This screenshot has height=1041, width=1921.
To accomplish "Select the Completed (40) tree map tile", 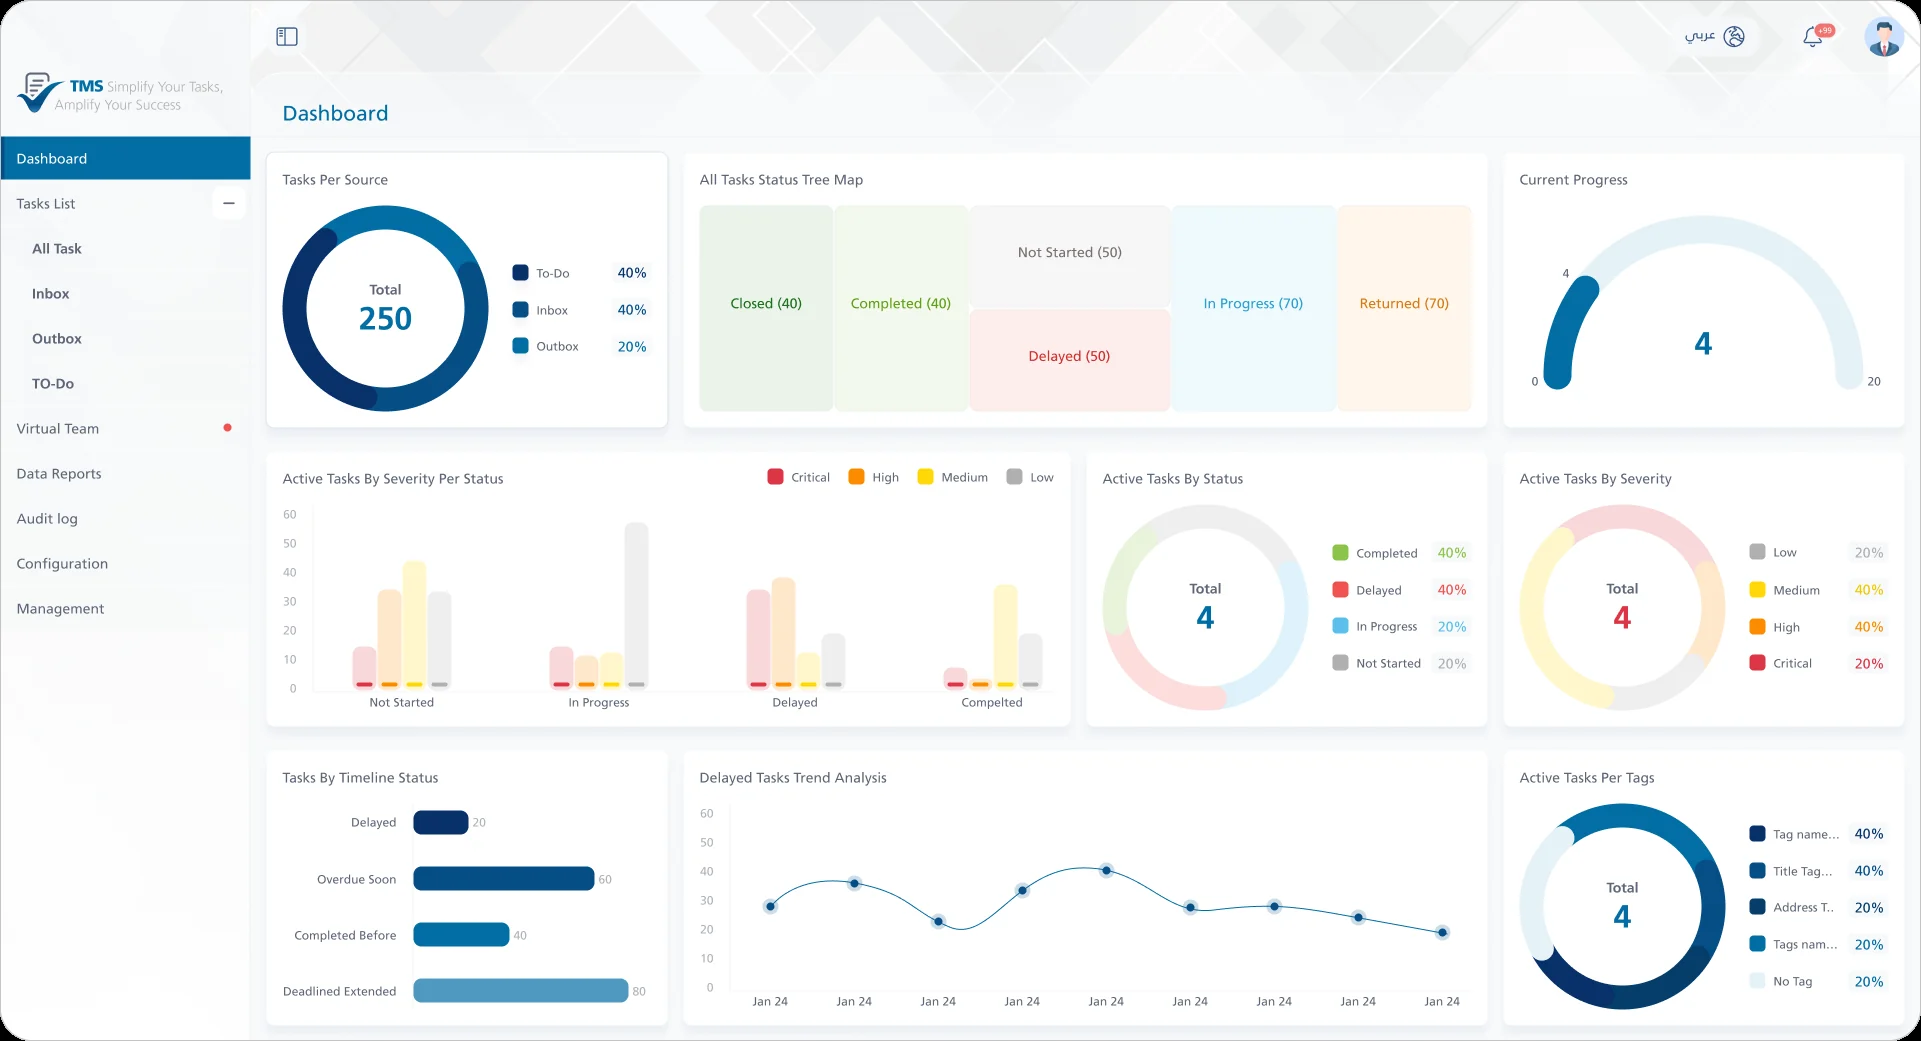I will pos(901,308).
